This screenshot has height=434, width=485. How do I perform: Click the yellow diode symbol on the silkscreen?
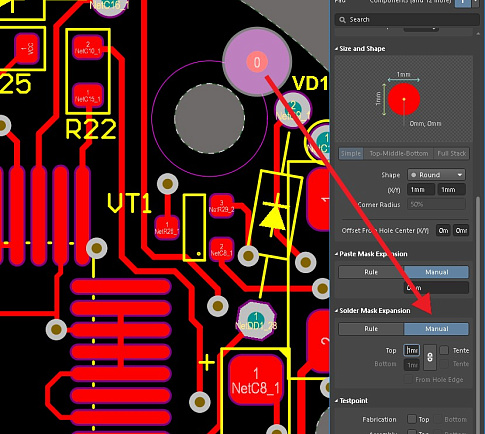274,217
